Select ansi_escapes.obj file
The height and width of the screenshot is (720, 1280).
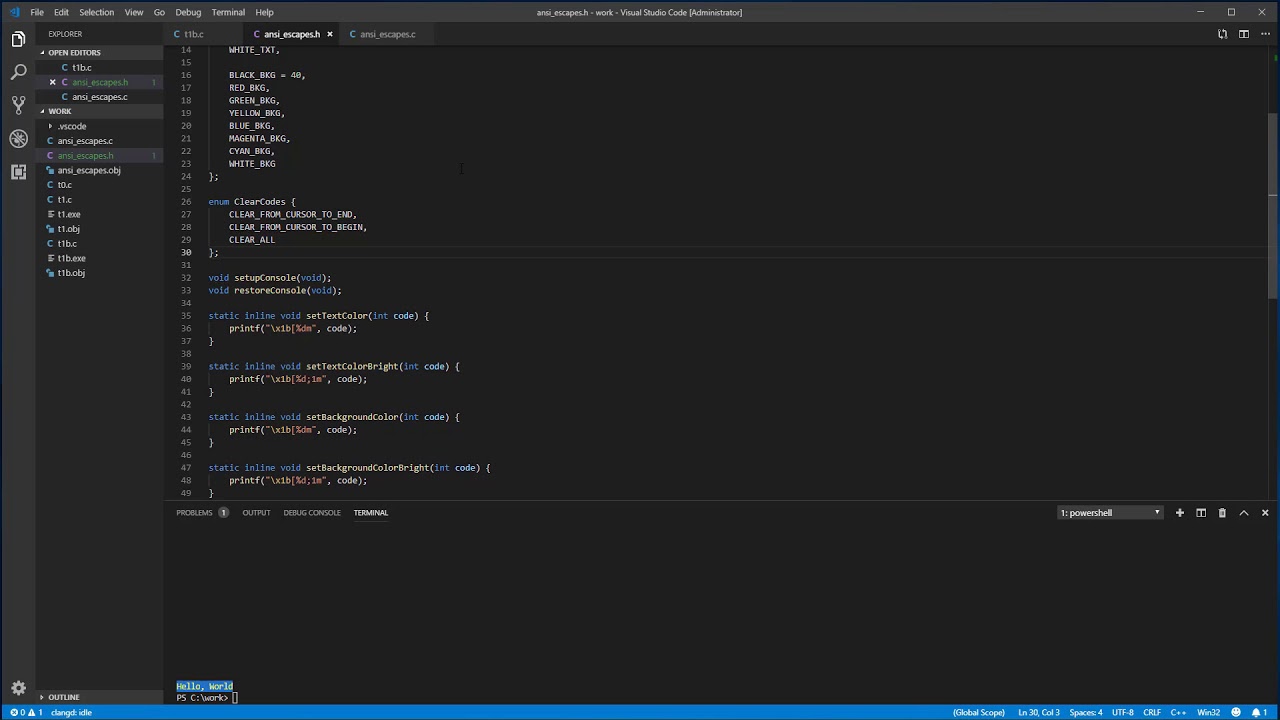pos(88,170)
